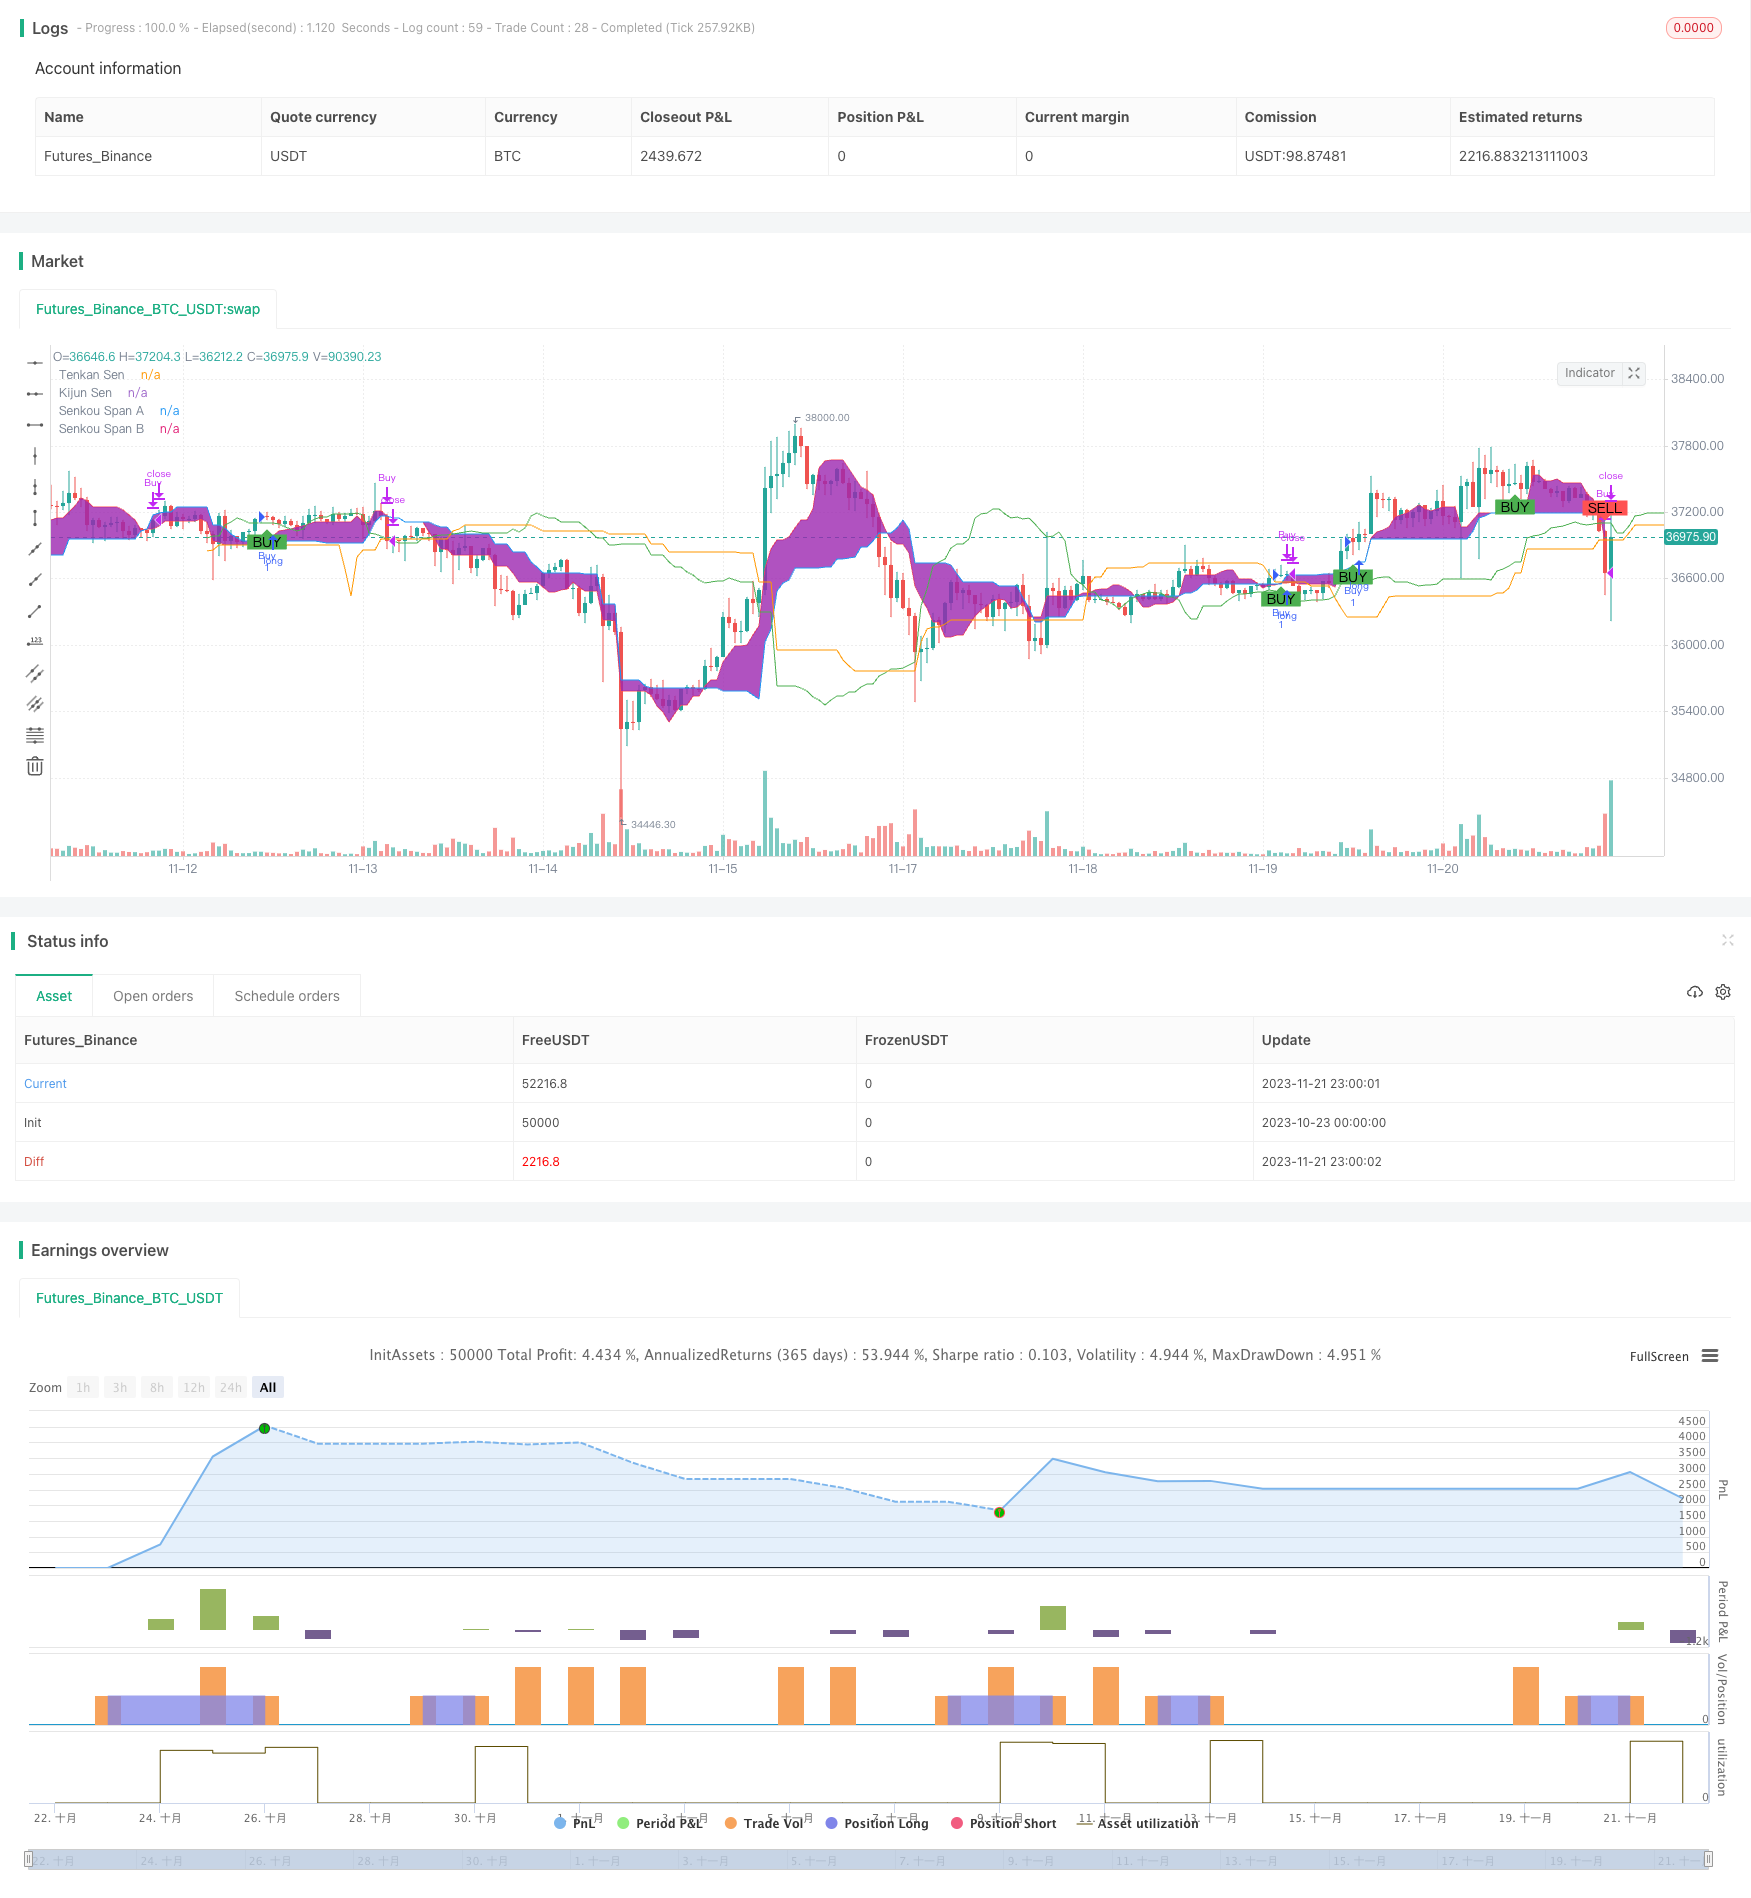This screenshot has width=1751, height=1898.
Task: Toggle Period P&L series in legend
Action: (660, 1823)
